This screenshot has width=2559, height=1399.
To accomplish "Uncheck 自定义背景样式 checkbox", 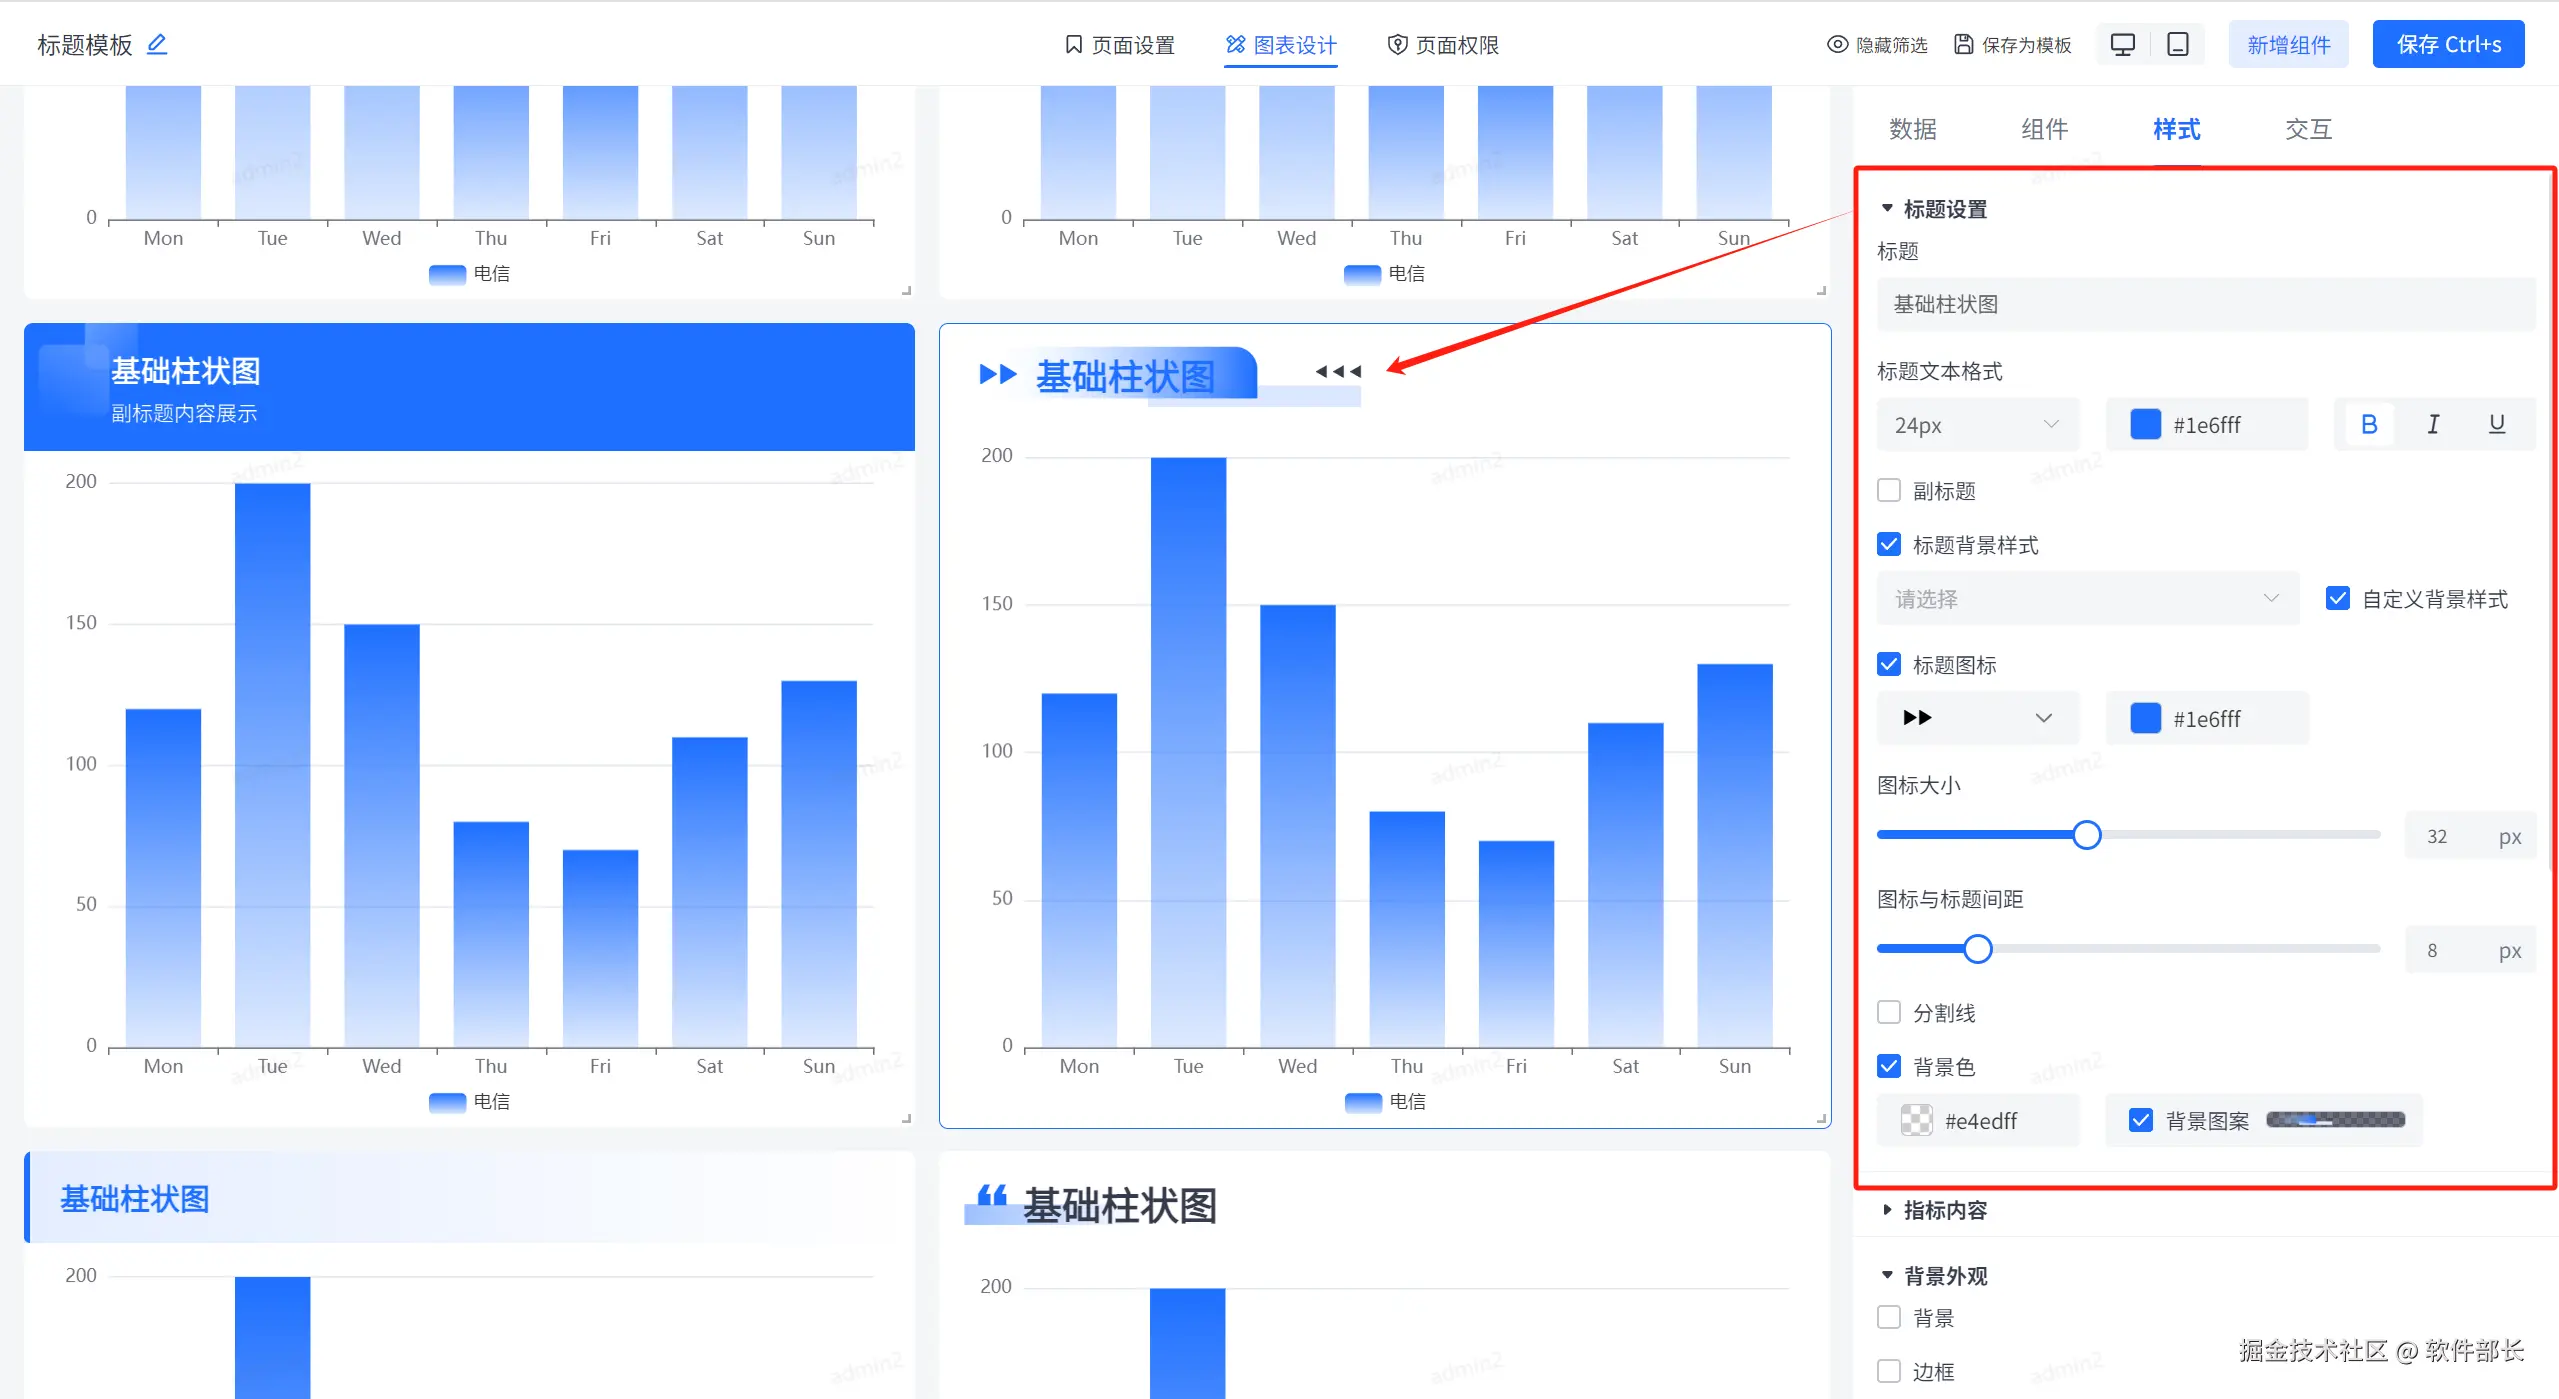I will click(2337, 598).
